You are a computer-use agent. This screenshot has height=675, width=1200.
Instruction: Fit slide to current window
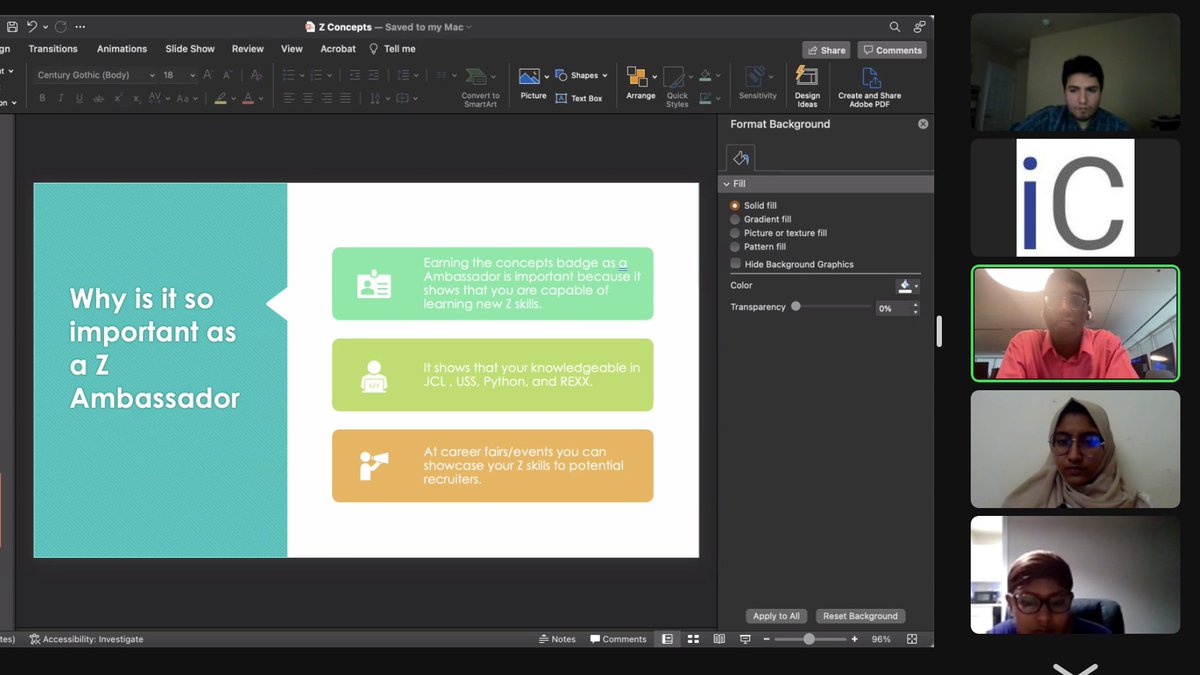[x=912, y=639]
